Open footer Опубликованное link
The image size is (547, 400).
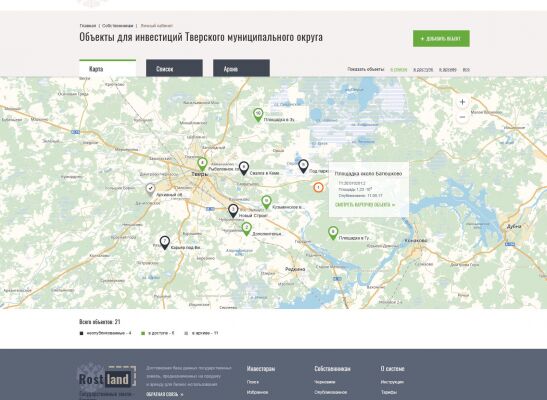pyautogui.click(x=330, y=392)
